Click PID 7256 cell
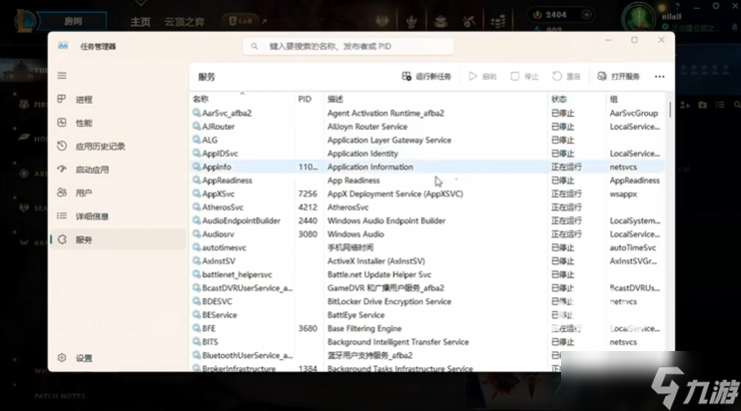 pyautogui.click(x=308, y=194)
